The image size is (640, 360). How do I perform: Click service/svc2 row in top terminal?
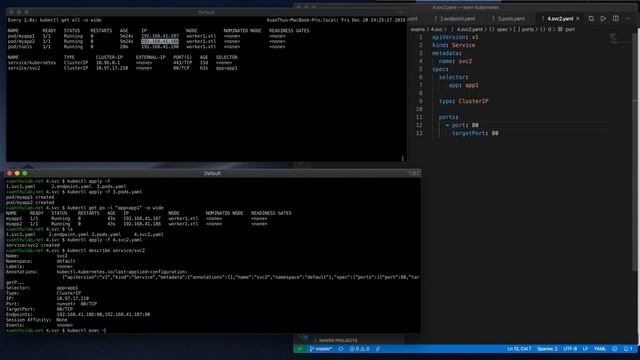122,68
